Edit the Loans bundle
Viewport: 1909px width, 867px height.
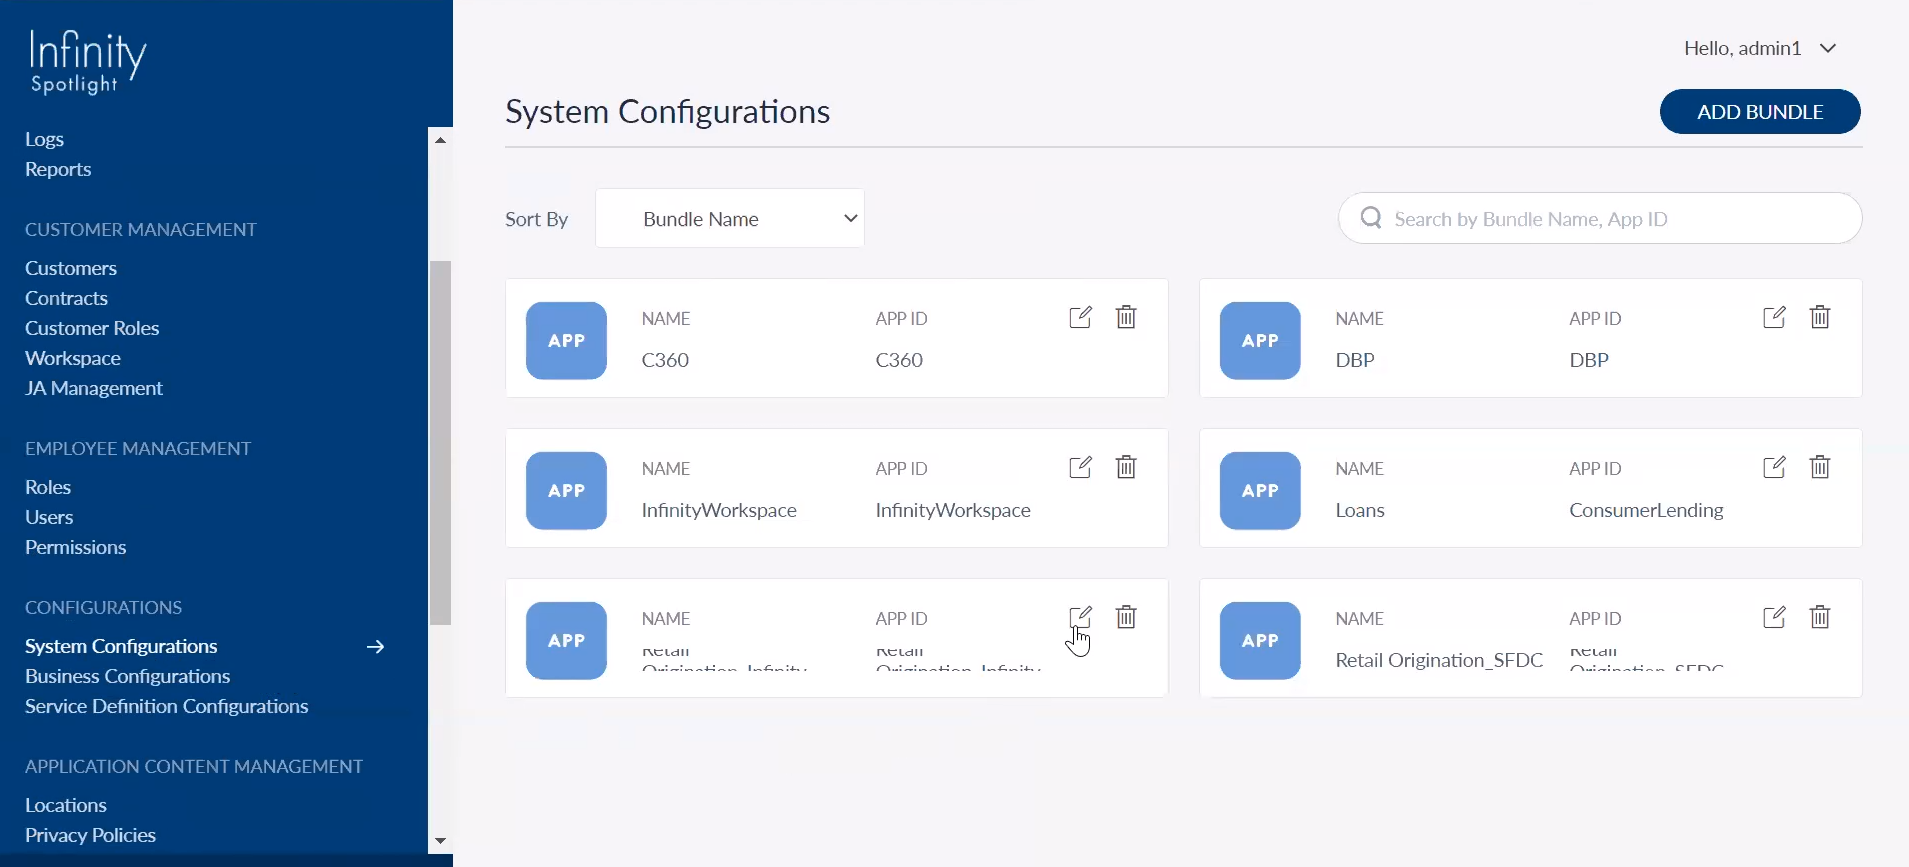coord(1774,468)
